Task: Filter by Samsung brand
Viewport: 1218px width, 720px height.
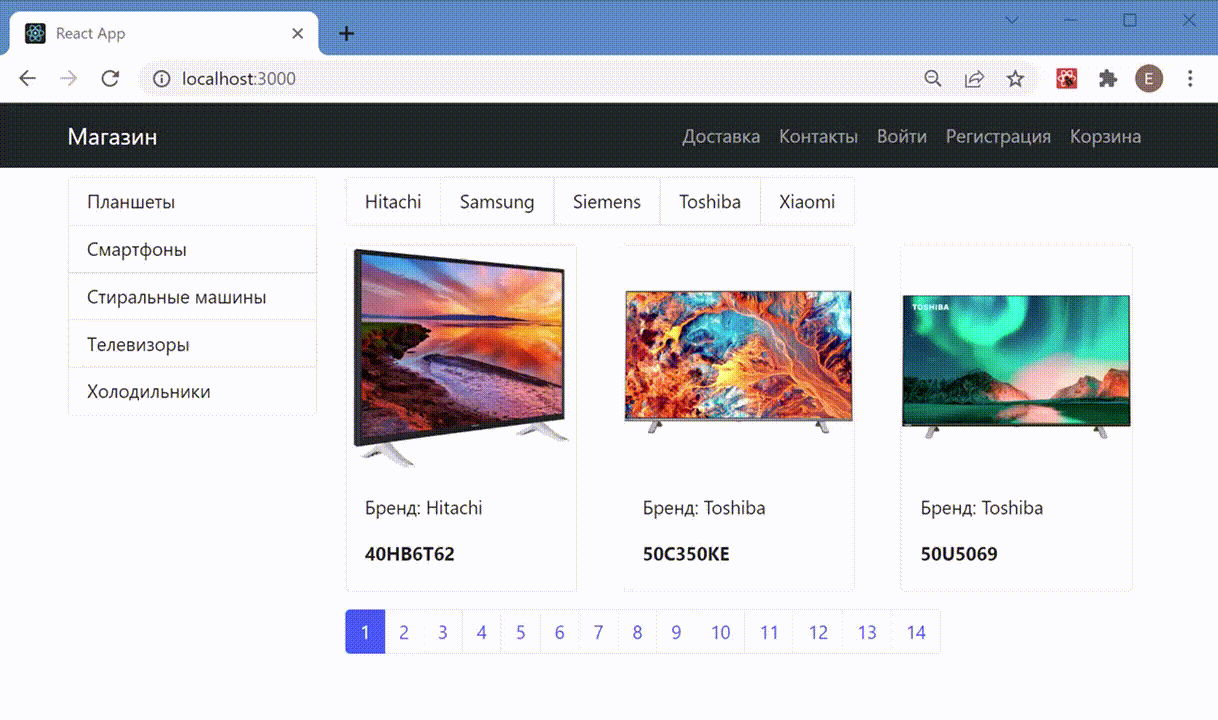Action: coord(497,202)
